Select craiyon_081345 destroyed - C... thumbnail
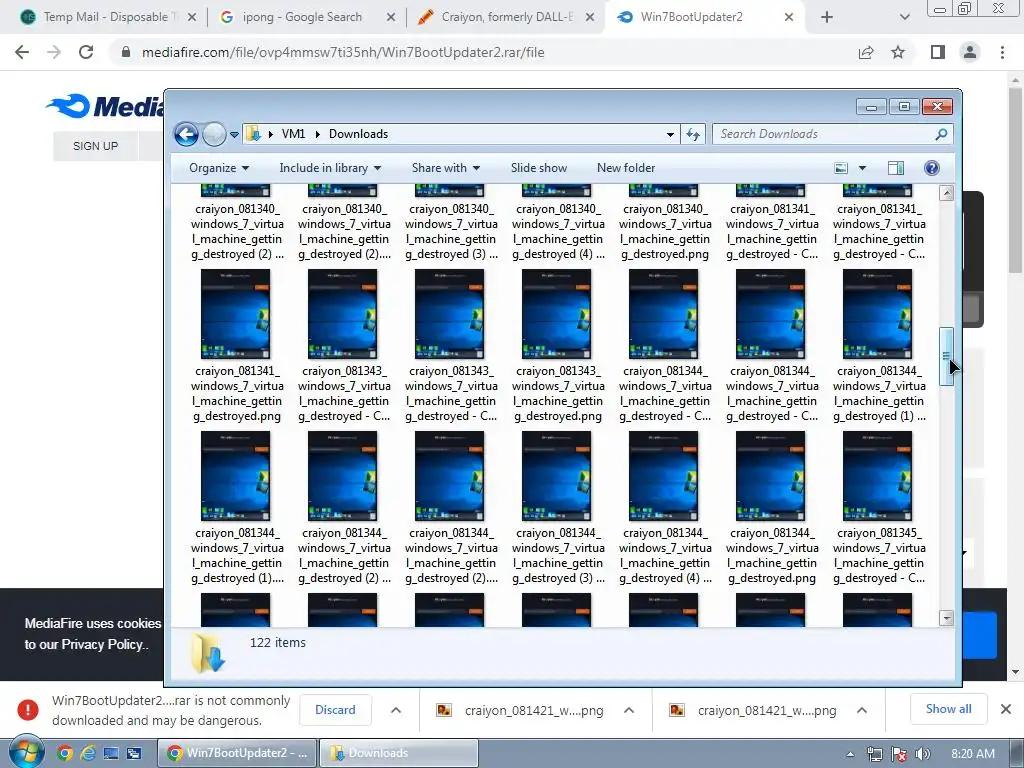 [x=877, y=476]
